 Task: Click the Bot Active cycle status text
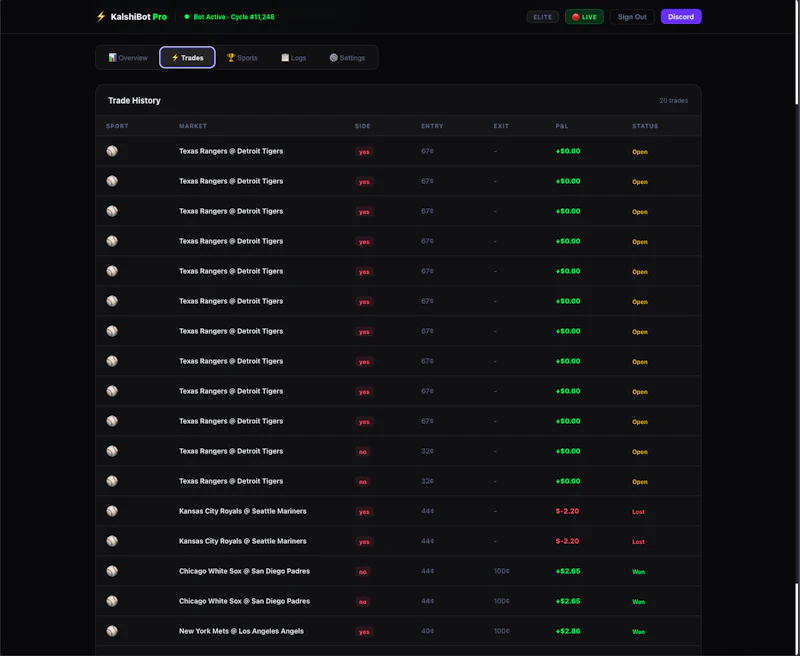[x=234, y=17]
